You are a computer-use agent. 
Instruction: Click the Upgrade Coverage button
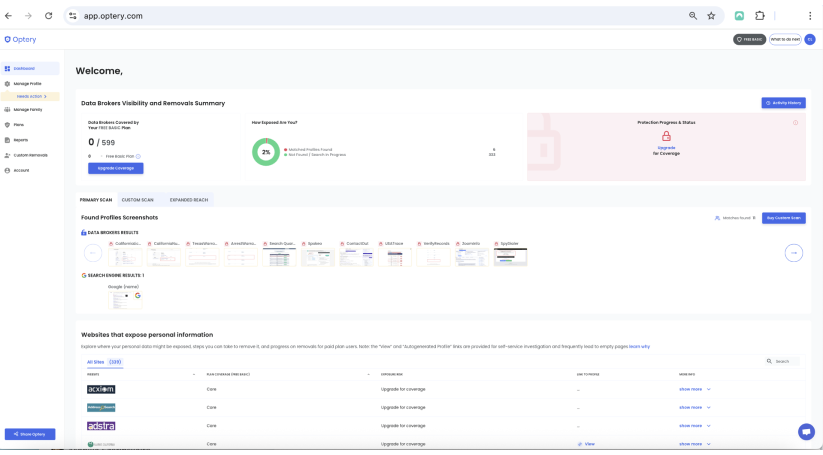click(x=115, y=168)
